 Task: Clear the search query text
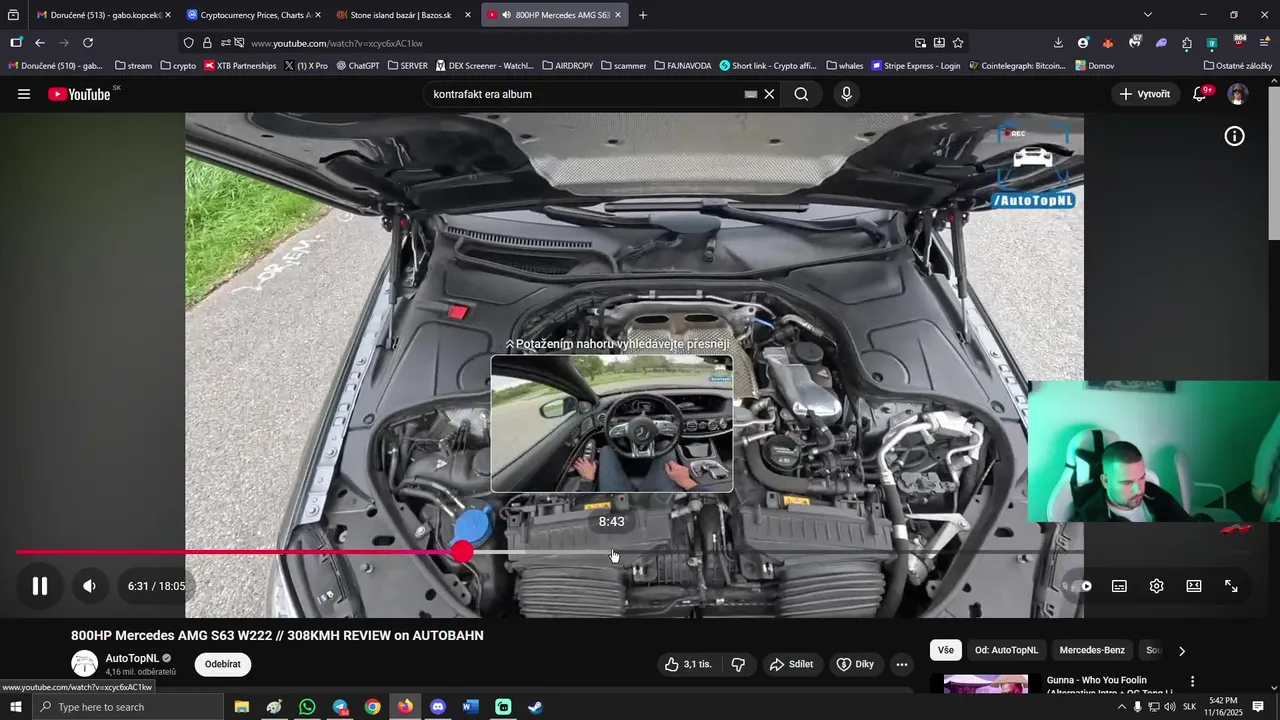[x=769, y=94]
